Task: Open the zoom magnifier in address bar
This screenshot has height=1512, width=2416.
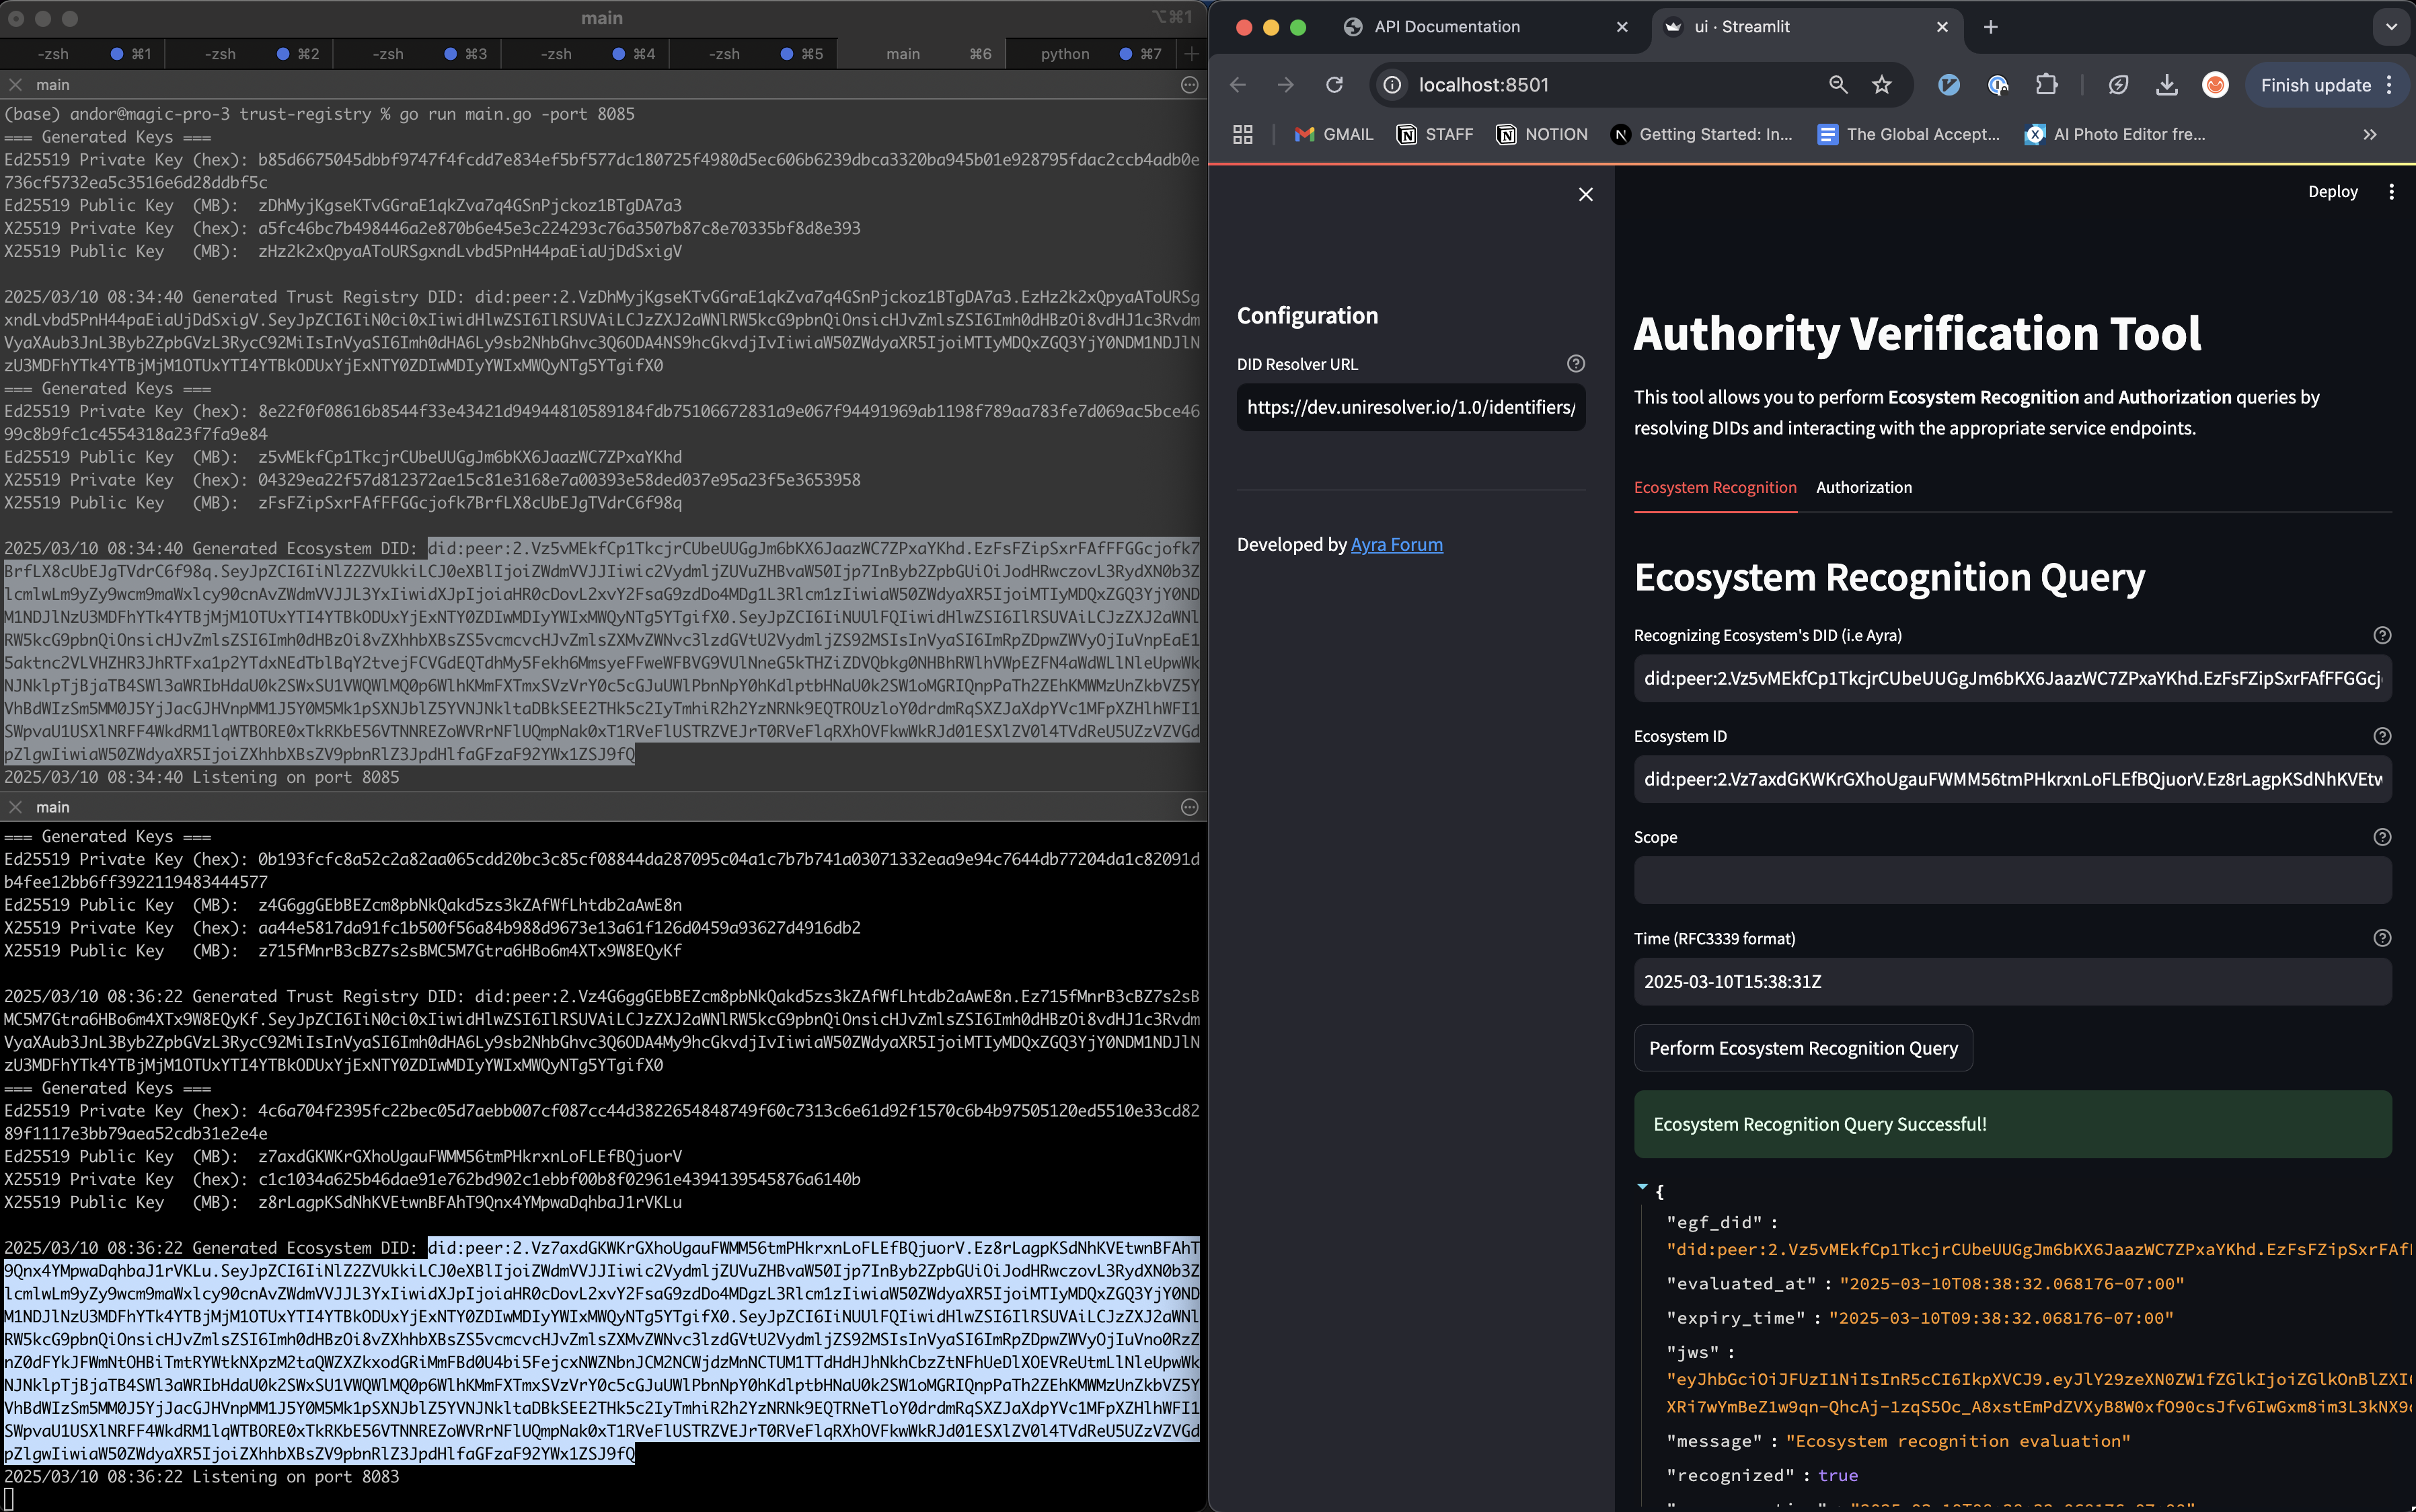Action: (1838, 85)
